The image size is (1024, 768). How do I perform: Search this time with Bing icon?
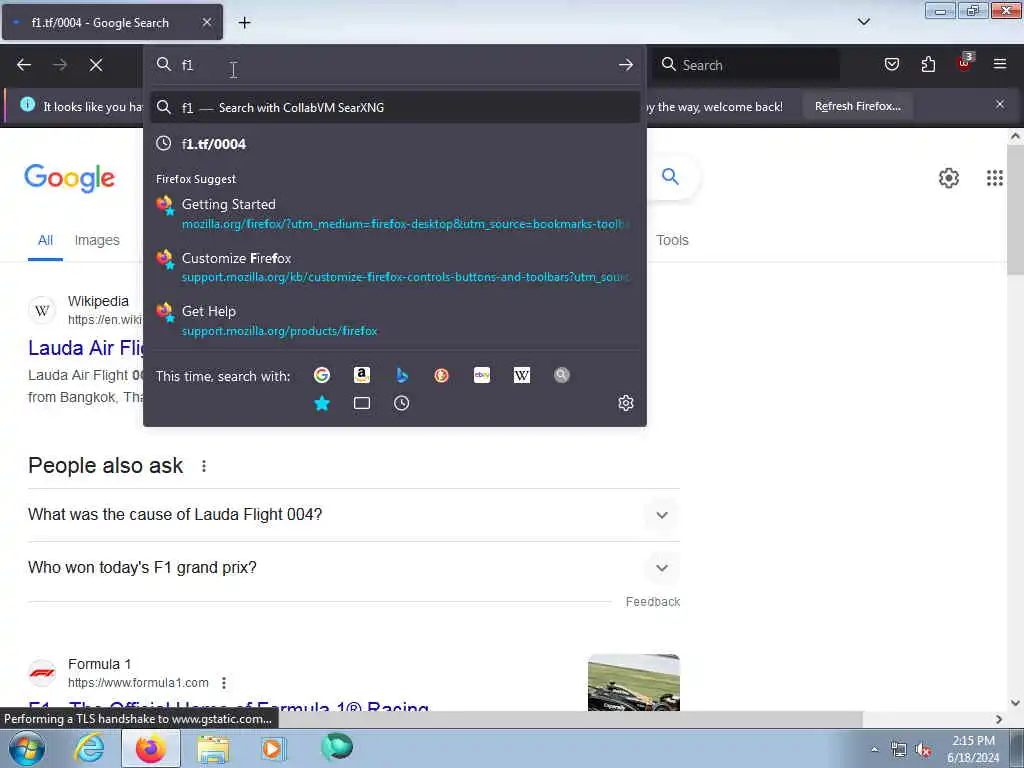(402, 375)
